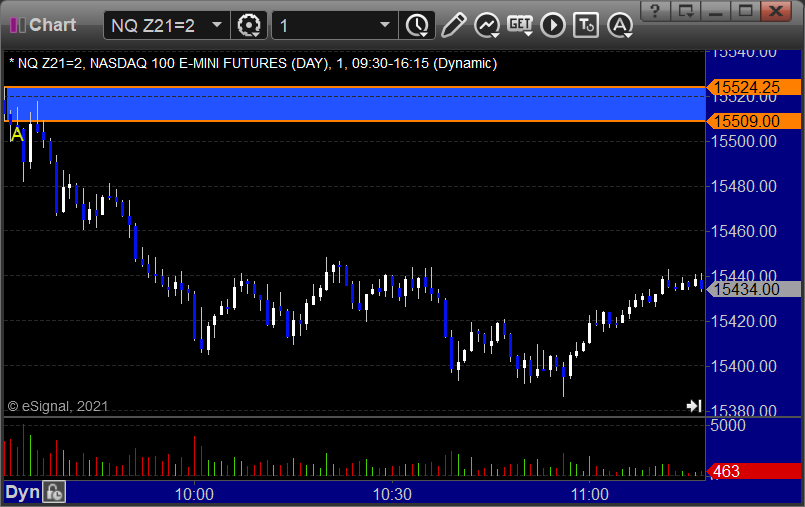Click the pop-out window button
805x507 pixels.
click(685, 10)
